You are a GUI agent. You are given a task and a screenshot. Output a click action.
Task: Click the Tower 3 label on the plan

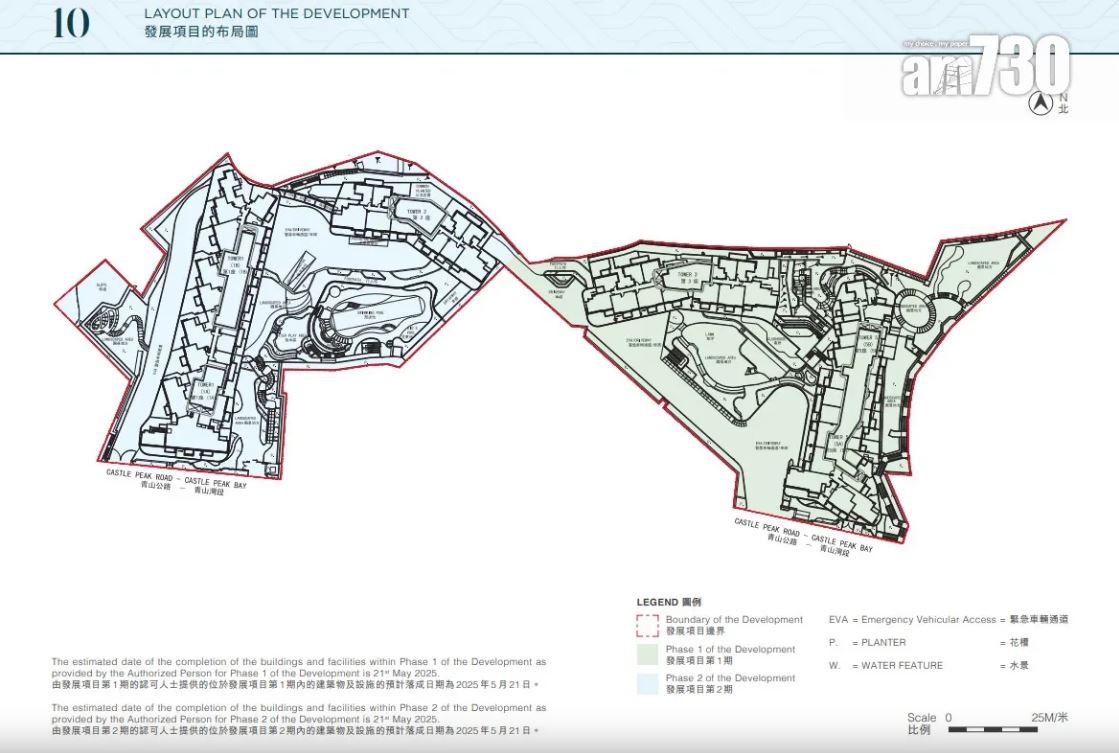686,277
